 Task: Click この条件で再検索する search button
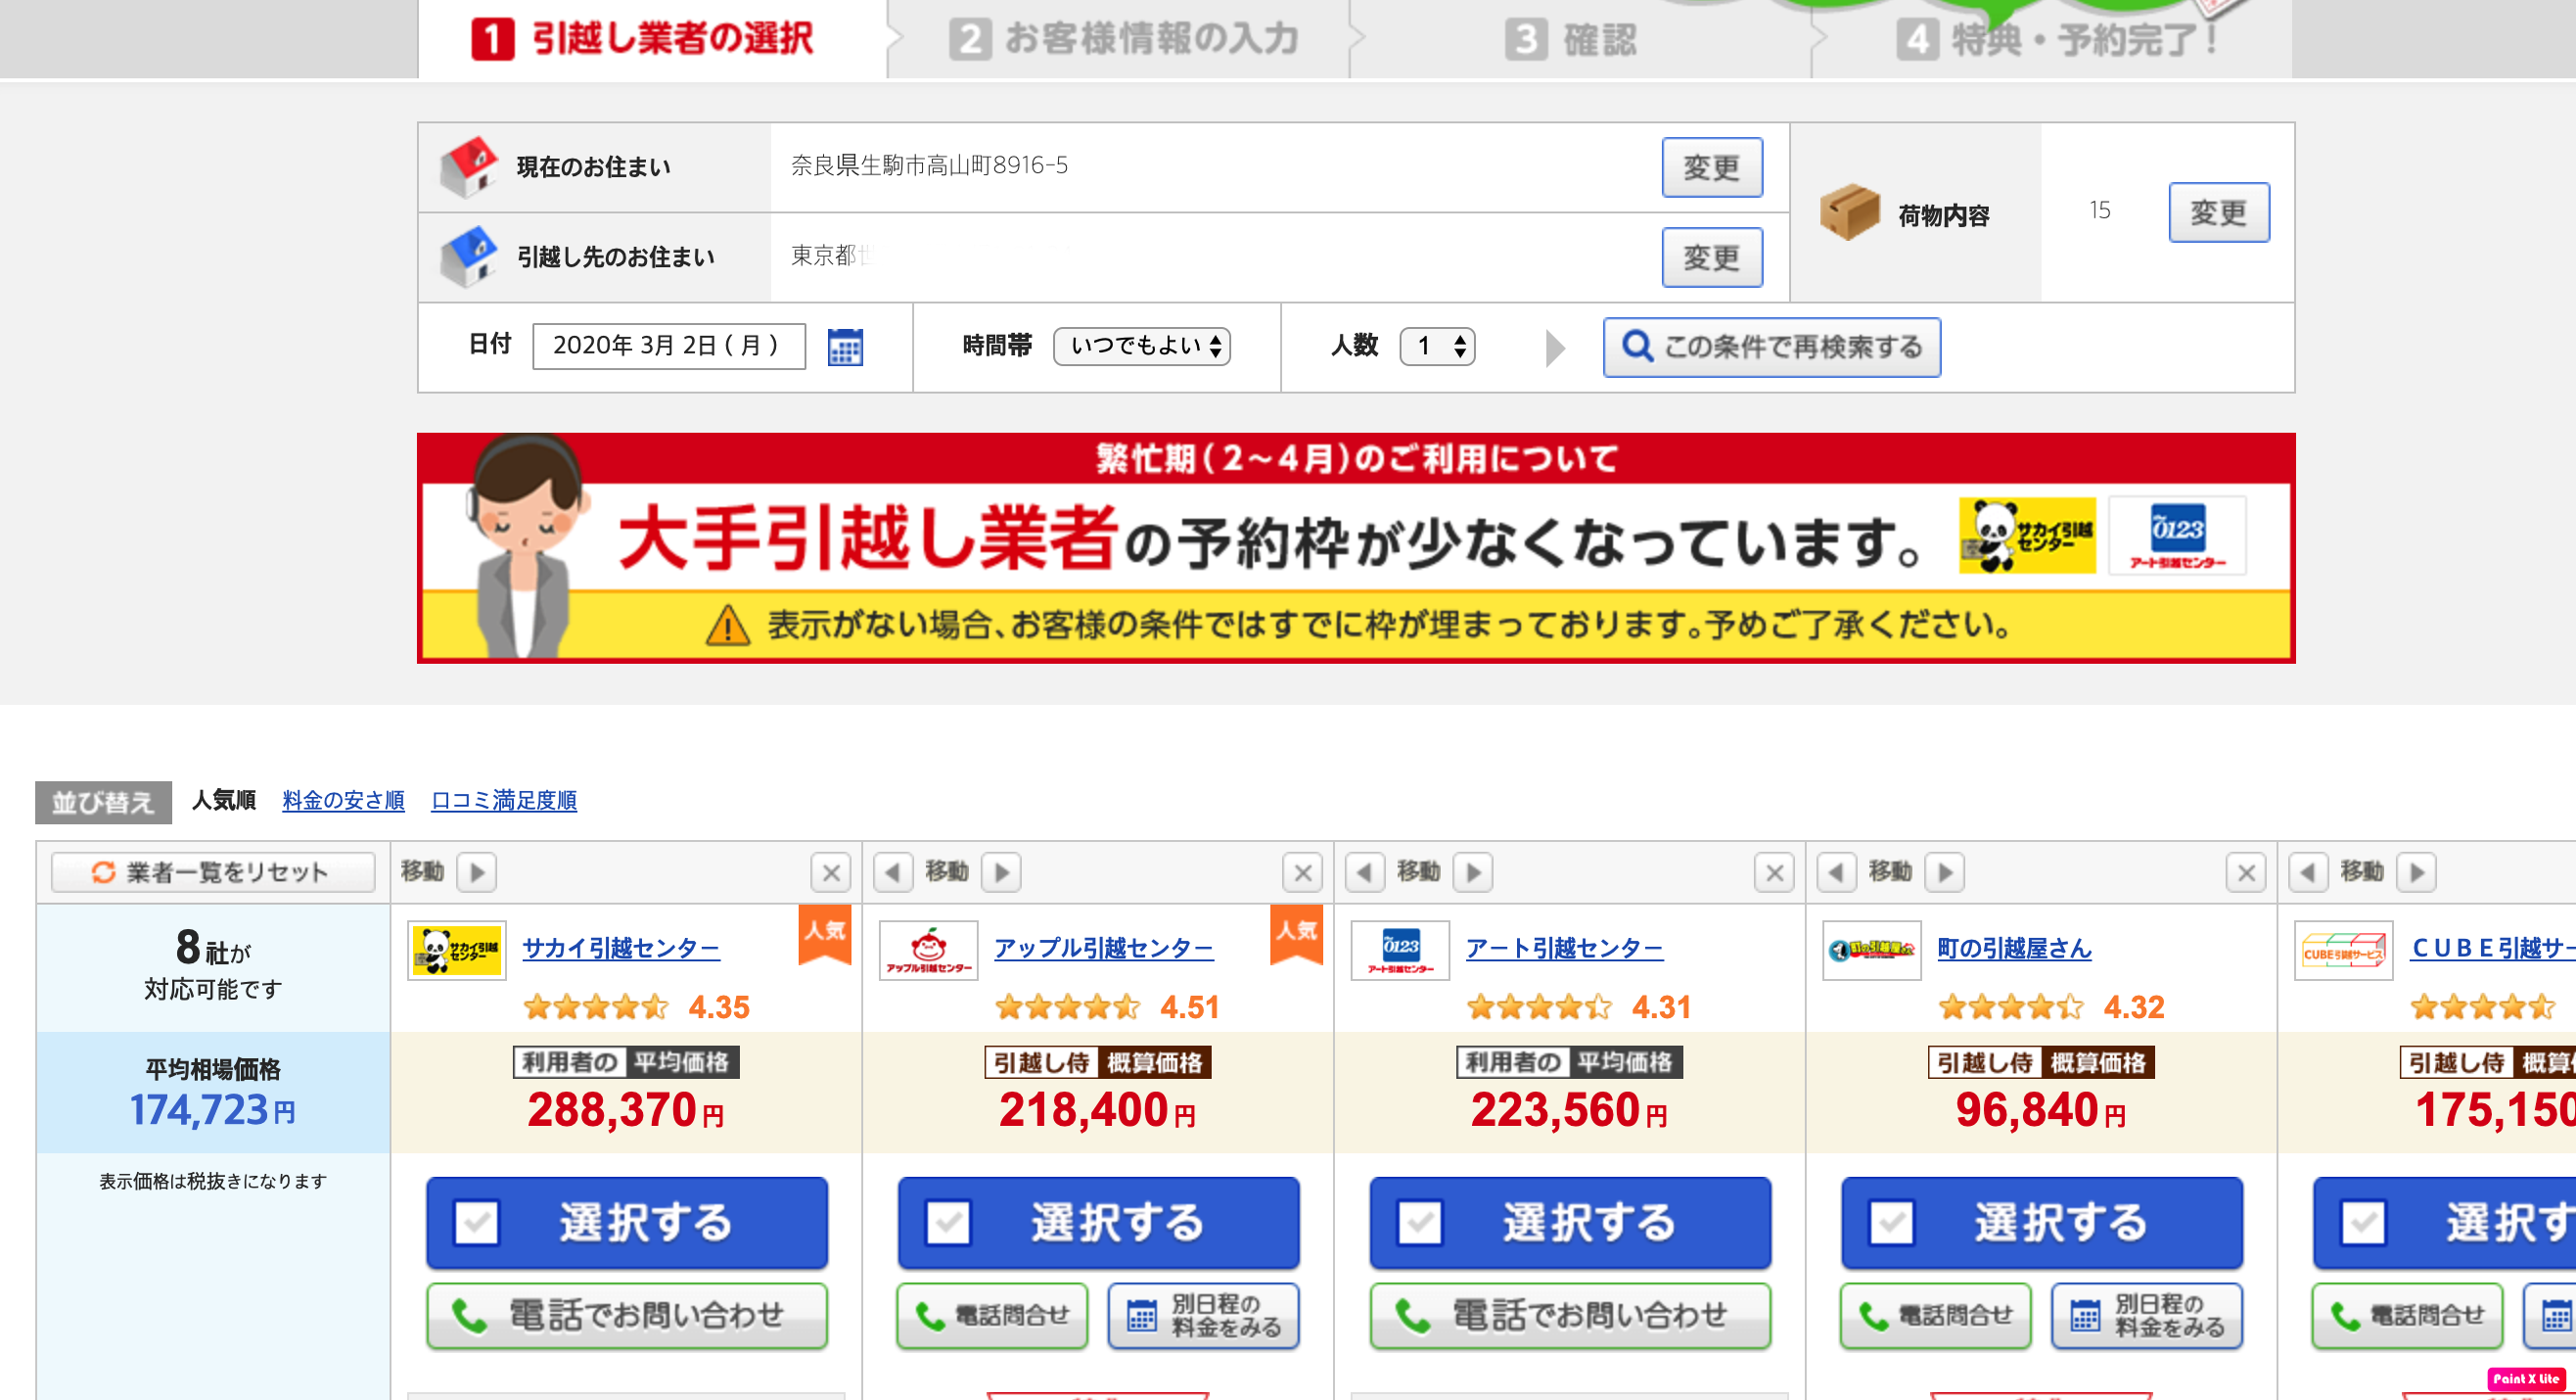[x=1771, y=347]
